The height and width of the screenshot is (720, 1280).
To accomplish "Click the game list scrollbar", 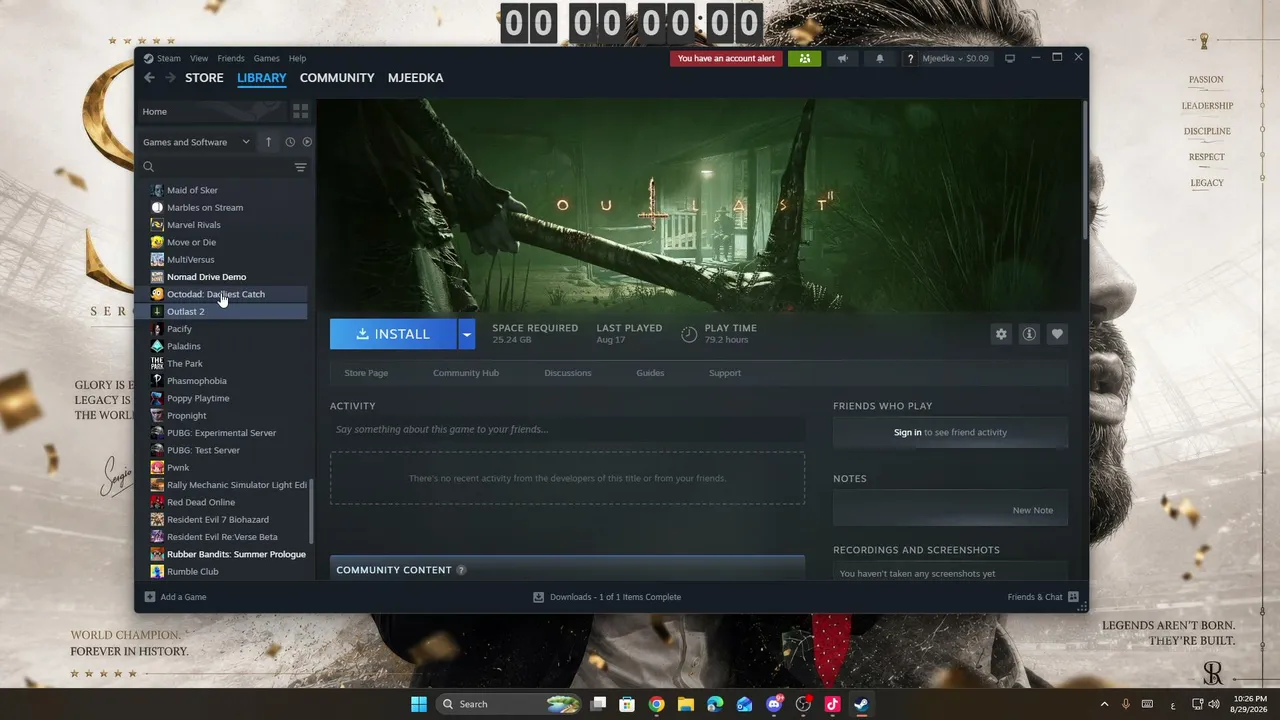I will click(x=311, y=511).
